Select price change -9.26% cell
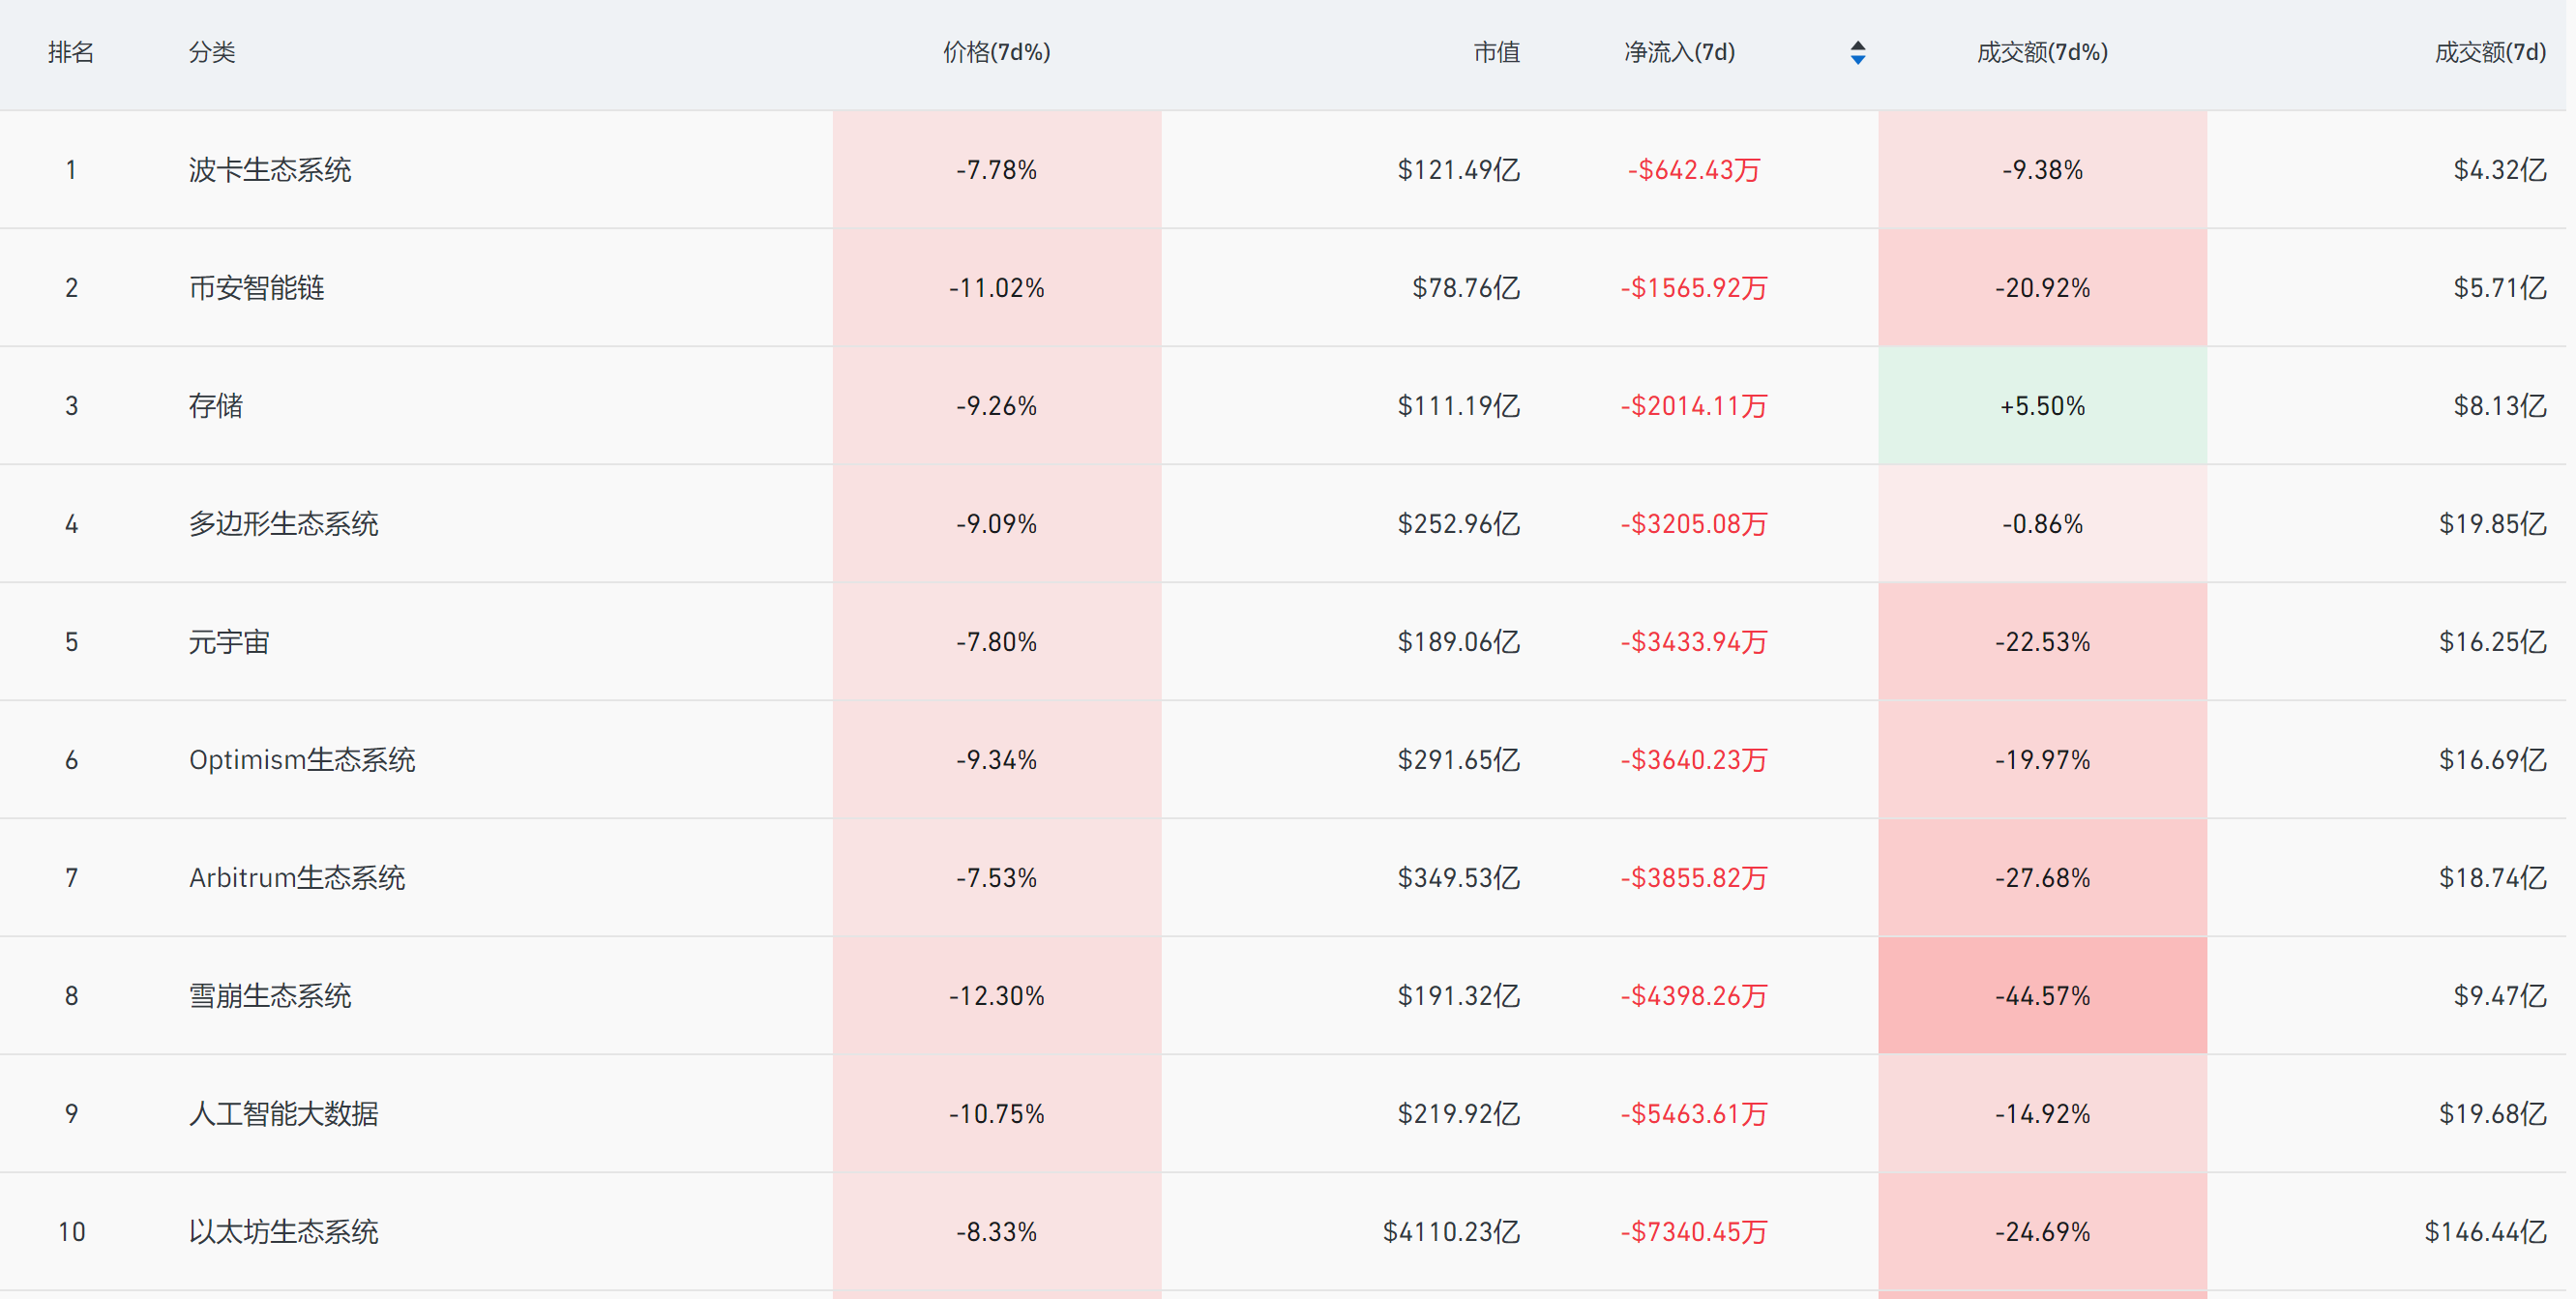This screenshot has height=1299, width=2576. [x=997, y=406]
